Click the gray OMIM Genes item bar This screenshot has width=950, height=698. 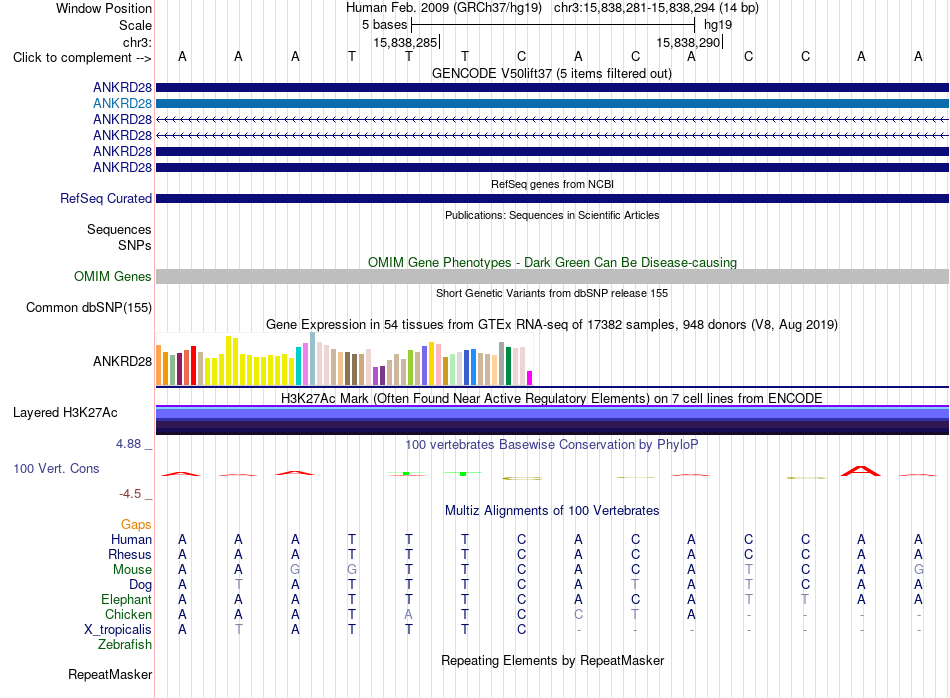click(x=552, y=276)
